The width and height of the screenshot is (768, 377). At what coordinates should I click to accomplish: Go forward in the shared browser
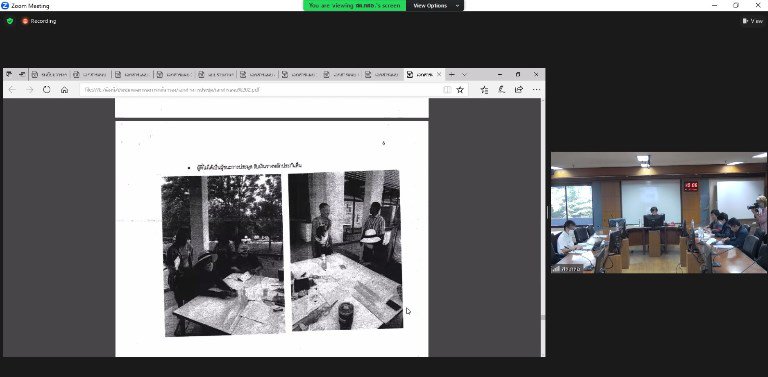29,90
